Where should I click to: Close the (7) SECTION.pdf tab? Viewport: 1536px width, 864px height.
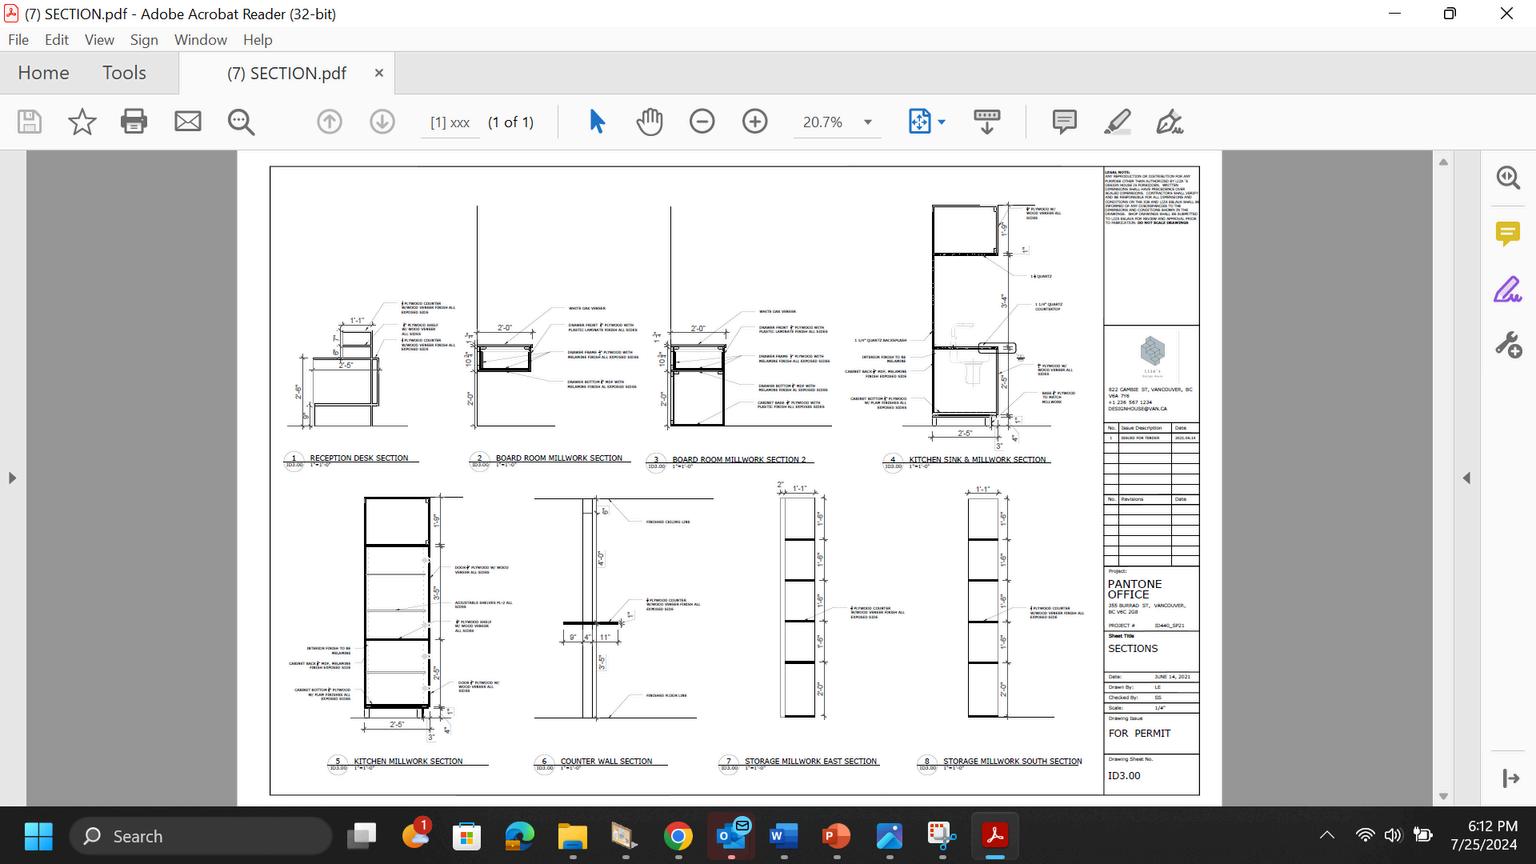pyautogui.click(x=379, y=73)
